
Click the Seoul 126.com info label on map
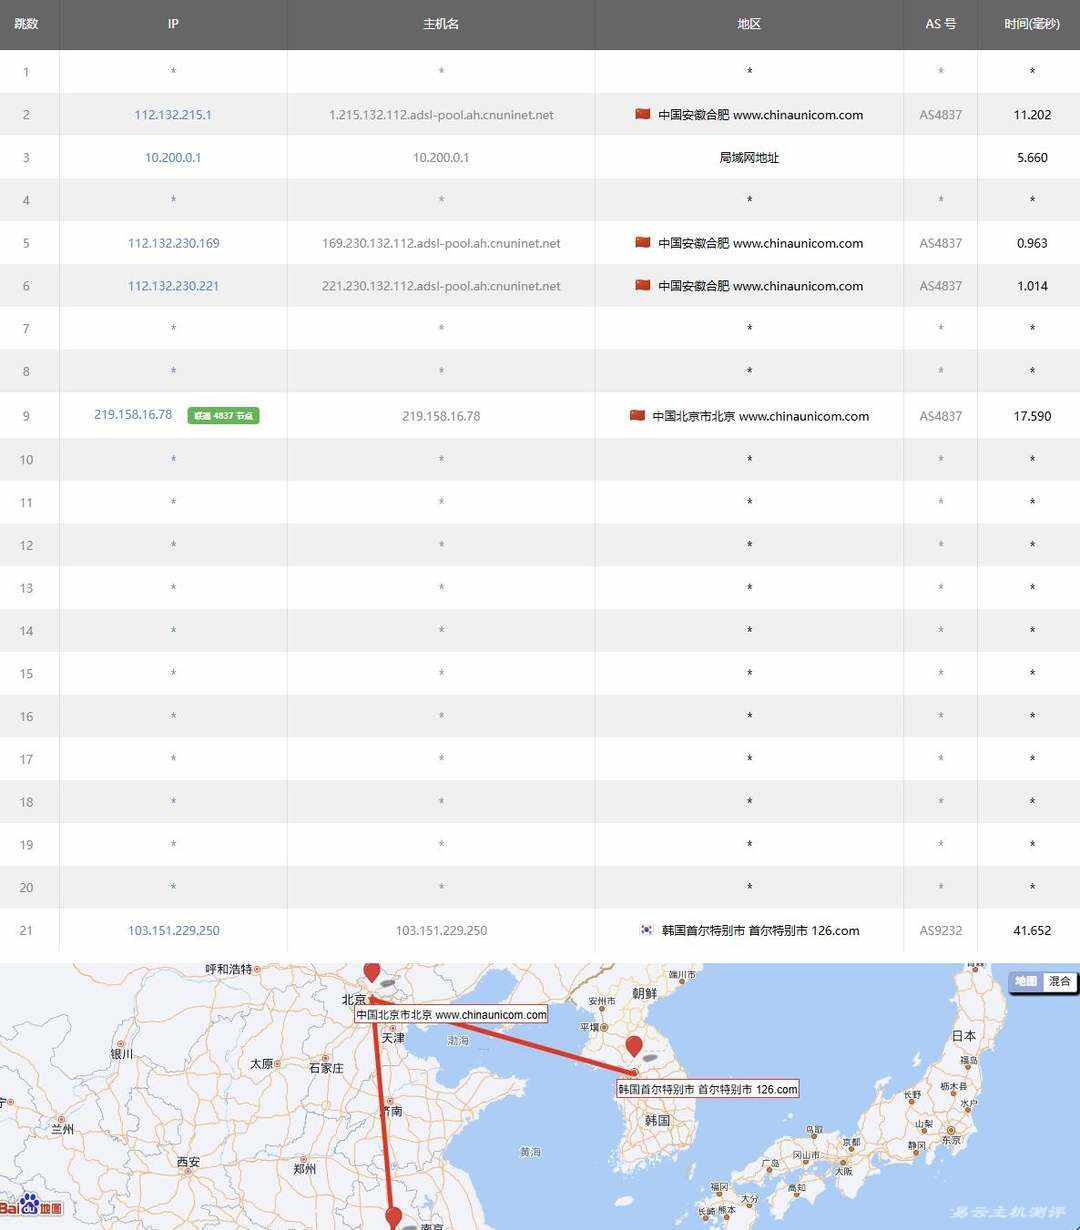pyautogui.click(x=708, y=1089)
